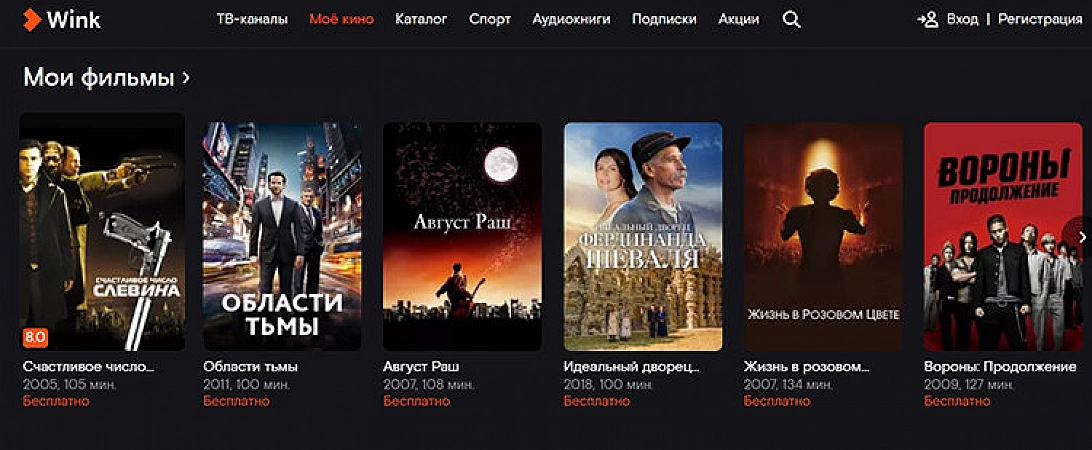The image size is (1092, 450).
Task: Open the Акции page
Action: (739, 20)
